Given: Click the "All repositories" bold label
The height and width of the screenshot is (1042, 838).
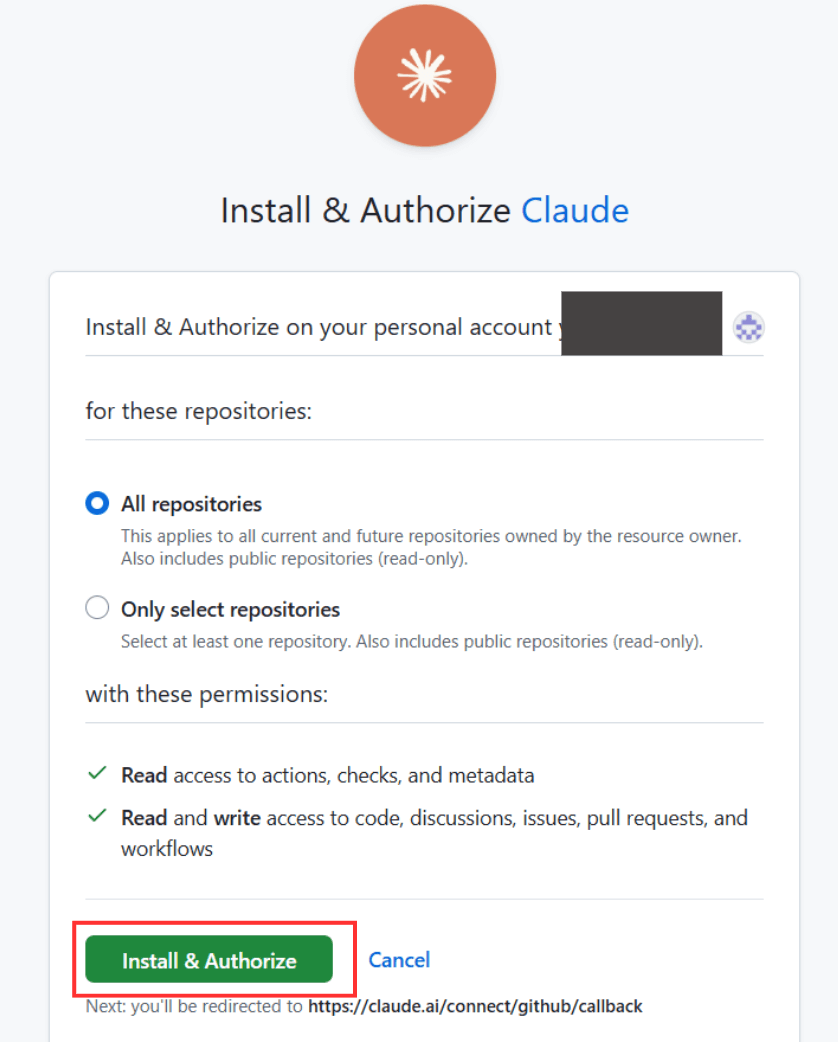Looking at the screenshot, I should [x=191, y=504].
